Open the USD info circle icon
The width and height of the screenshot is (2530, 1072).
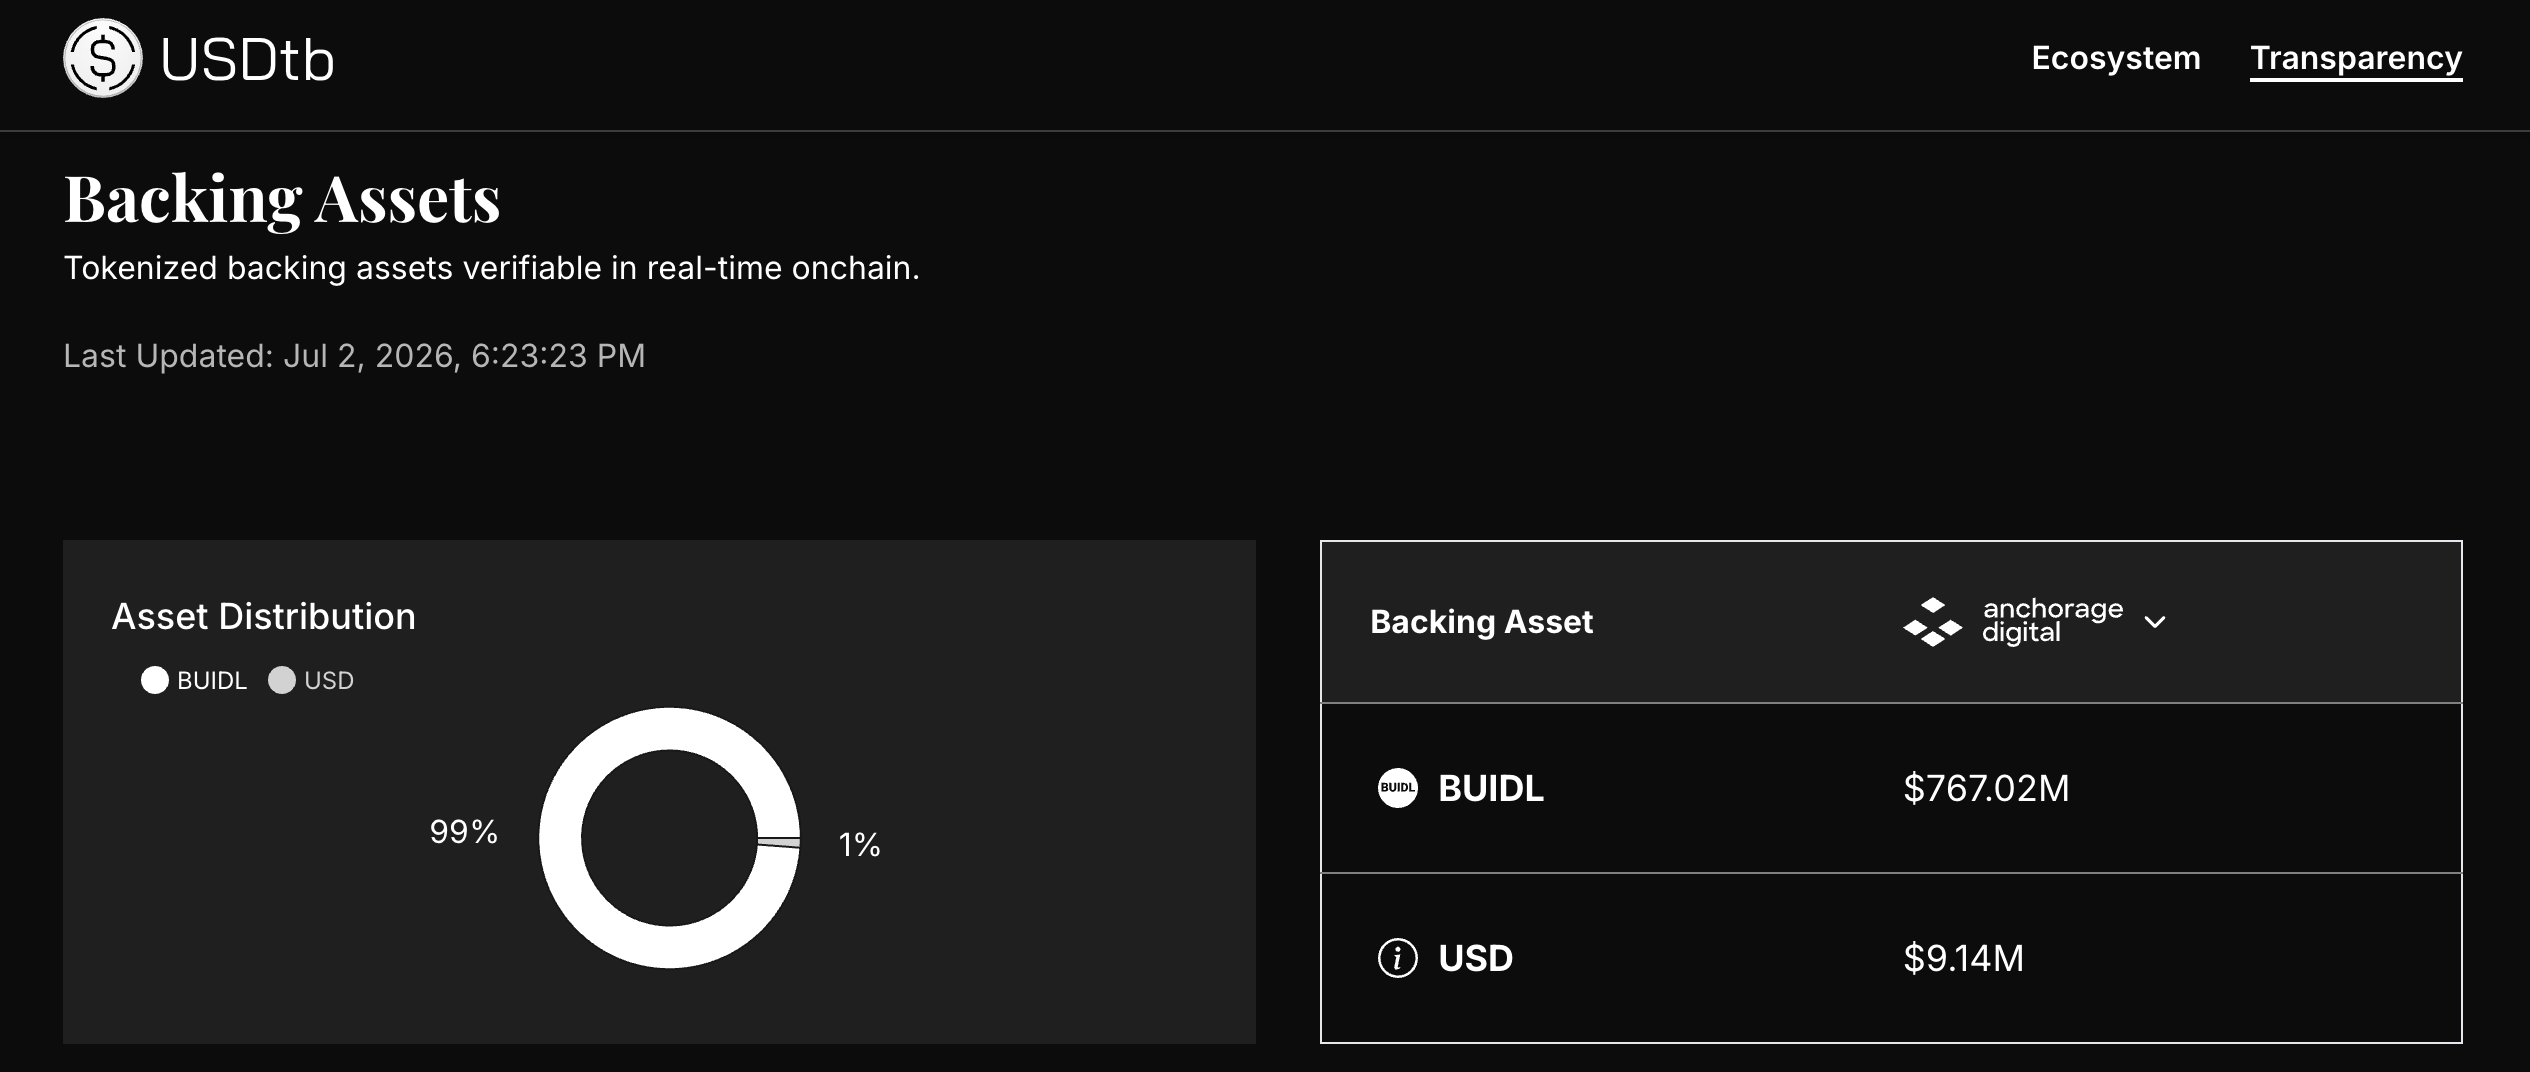[1397, 958]
